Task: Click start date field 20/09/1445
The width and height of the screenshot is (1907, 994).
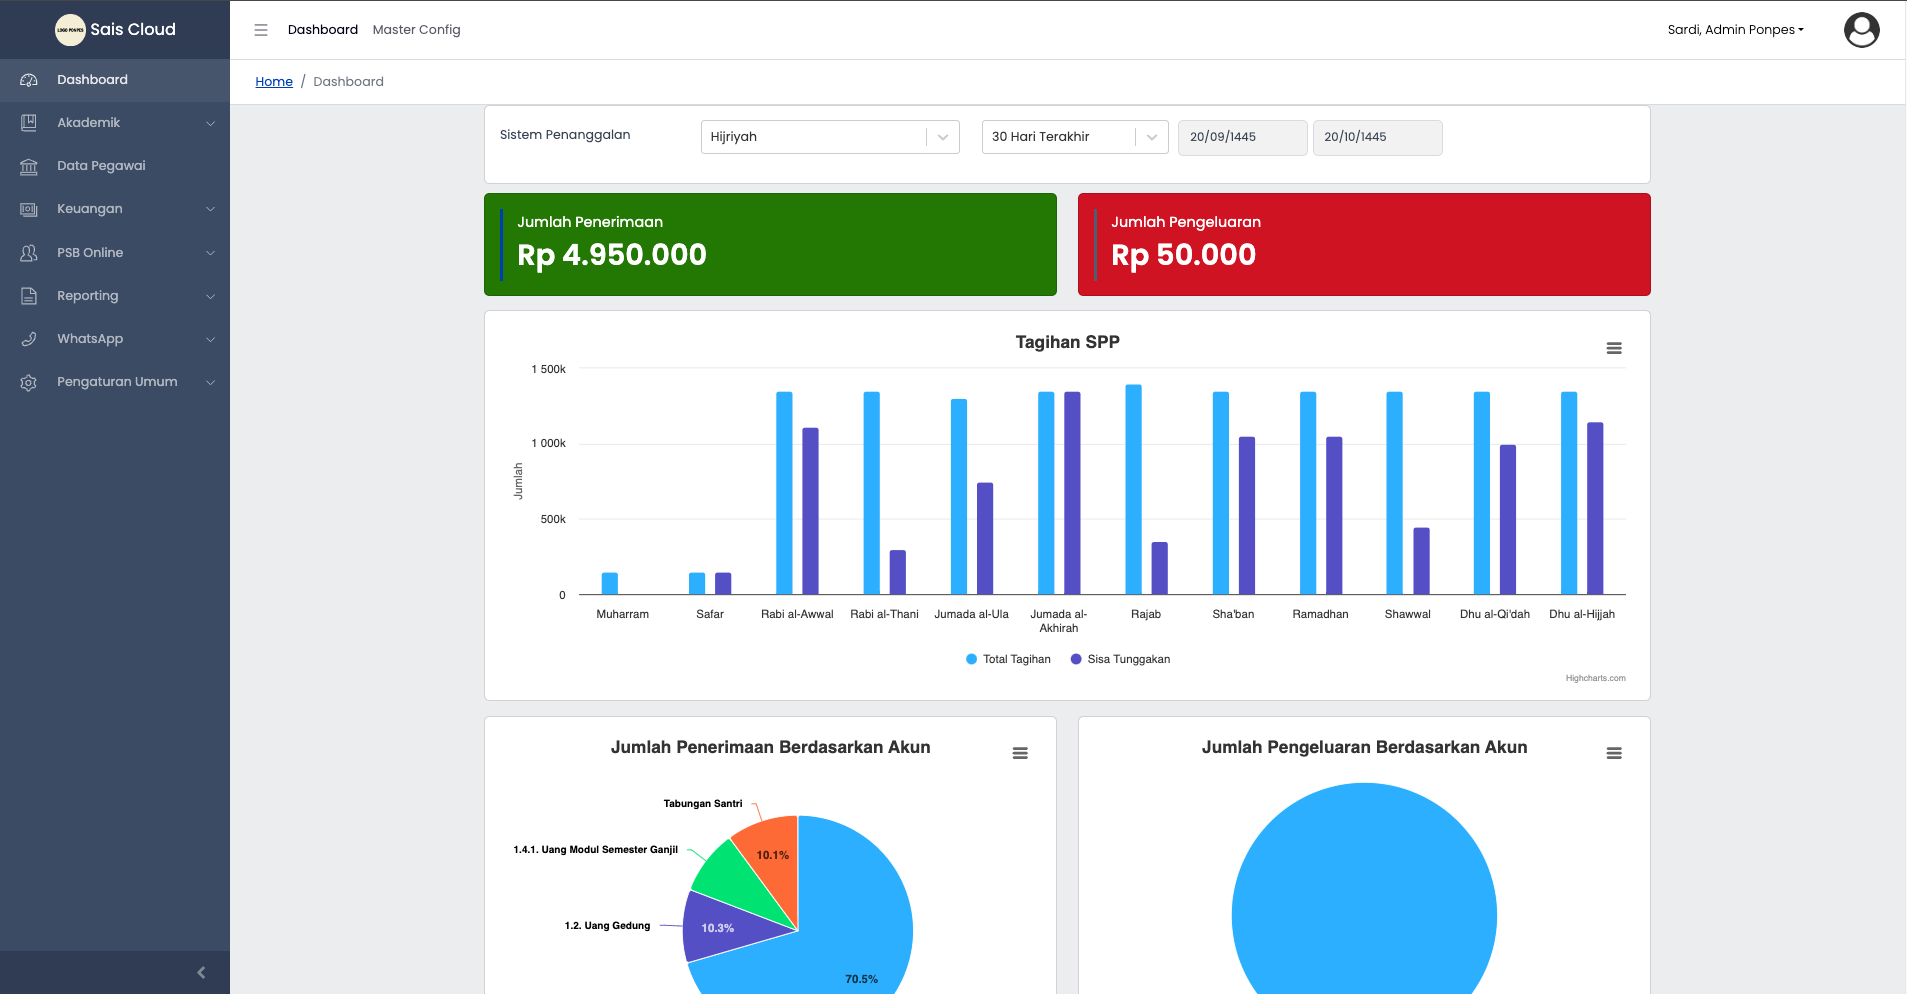Action: point(1243,137)
